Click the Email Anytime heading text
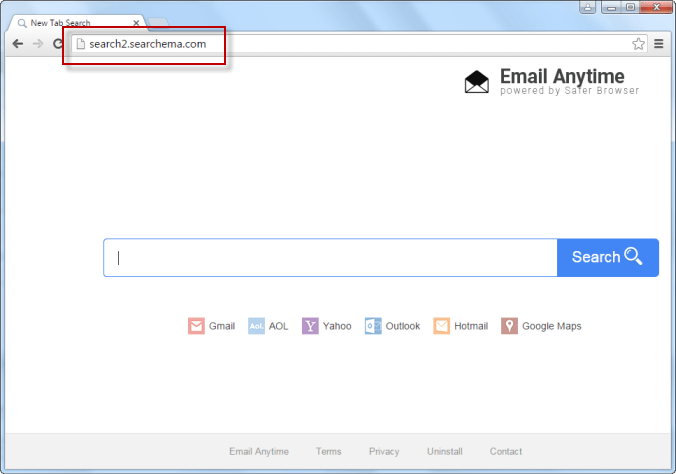The height and width of the screenshot is (474, 676). click(x=562, y=76)
